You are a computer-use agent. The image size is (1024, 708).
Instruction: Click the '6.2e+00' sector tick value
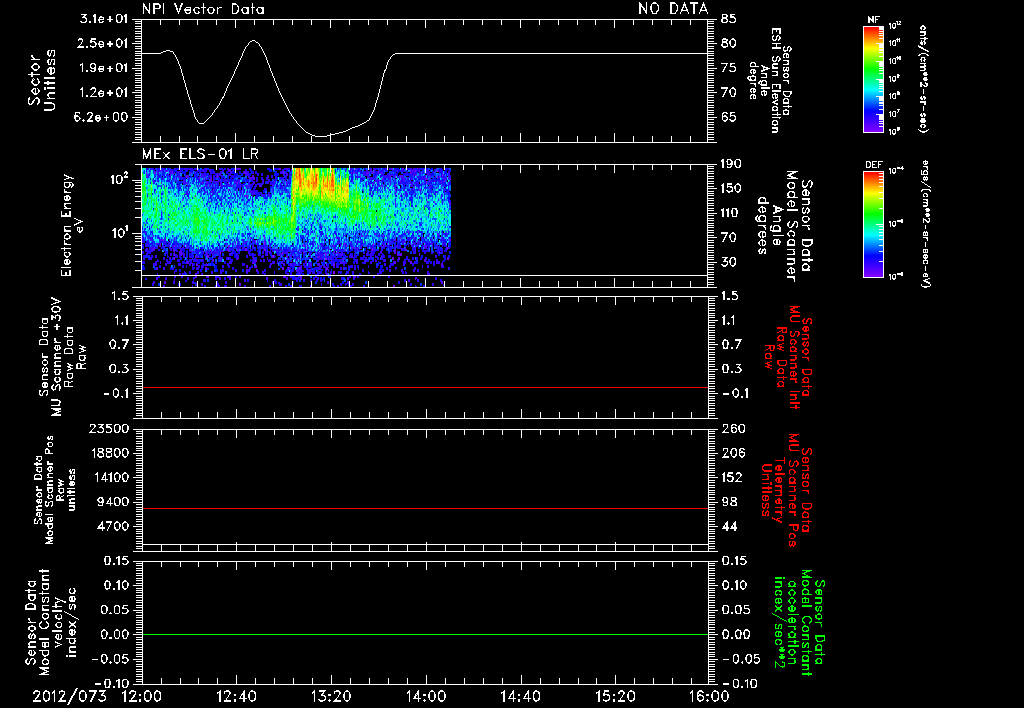[103, 118]
